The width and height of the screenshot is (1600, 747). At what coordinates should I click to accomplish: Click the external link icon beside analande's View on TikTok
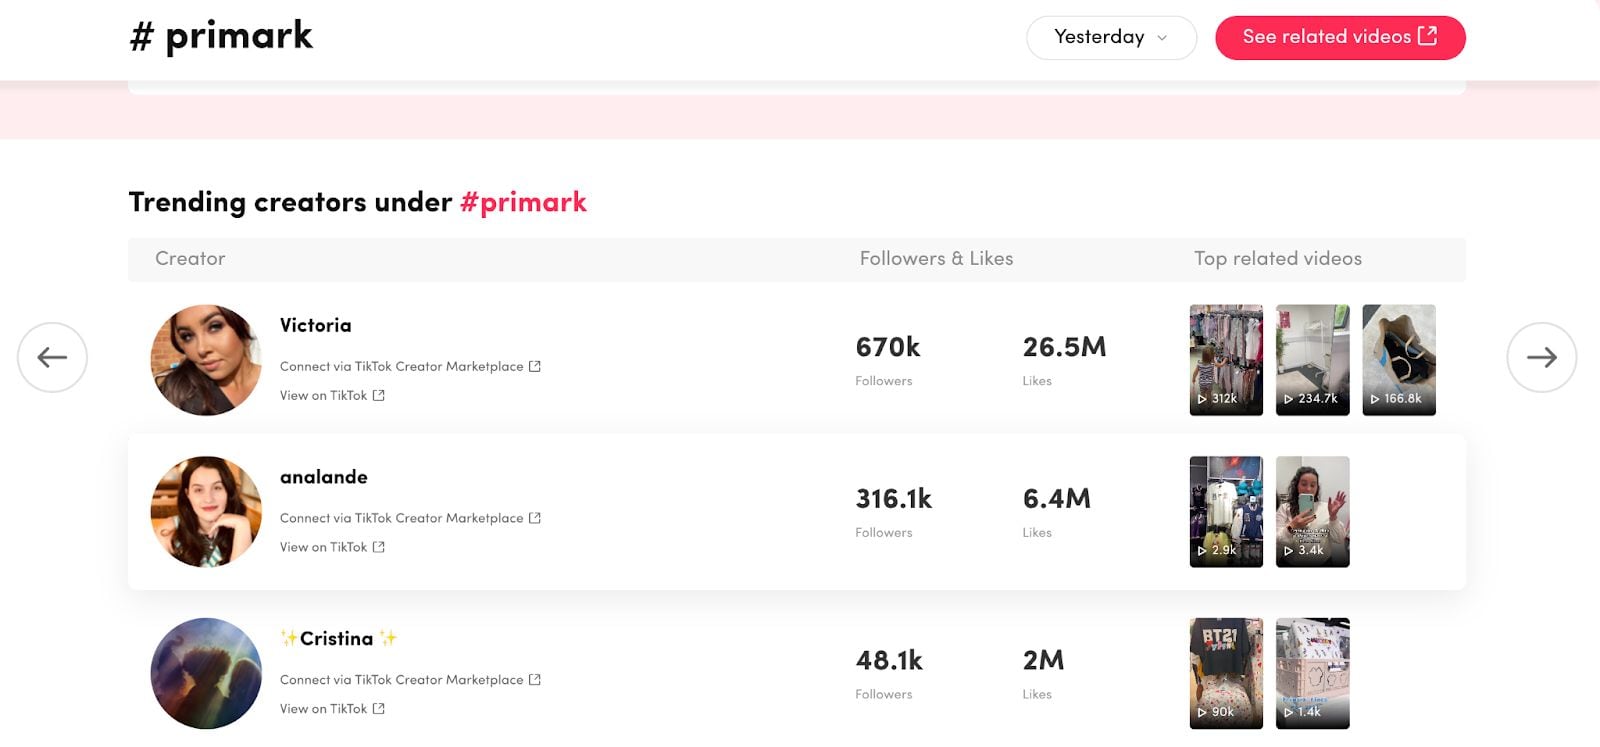tap(379, 547)
